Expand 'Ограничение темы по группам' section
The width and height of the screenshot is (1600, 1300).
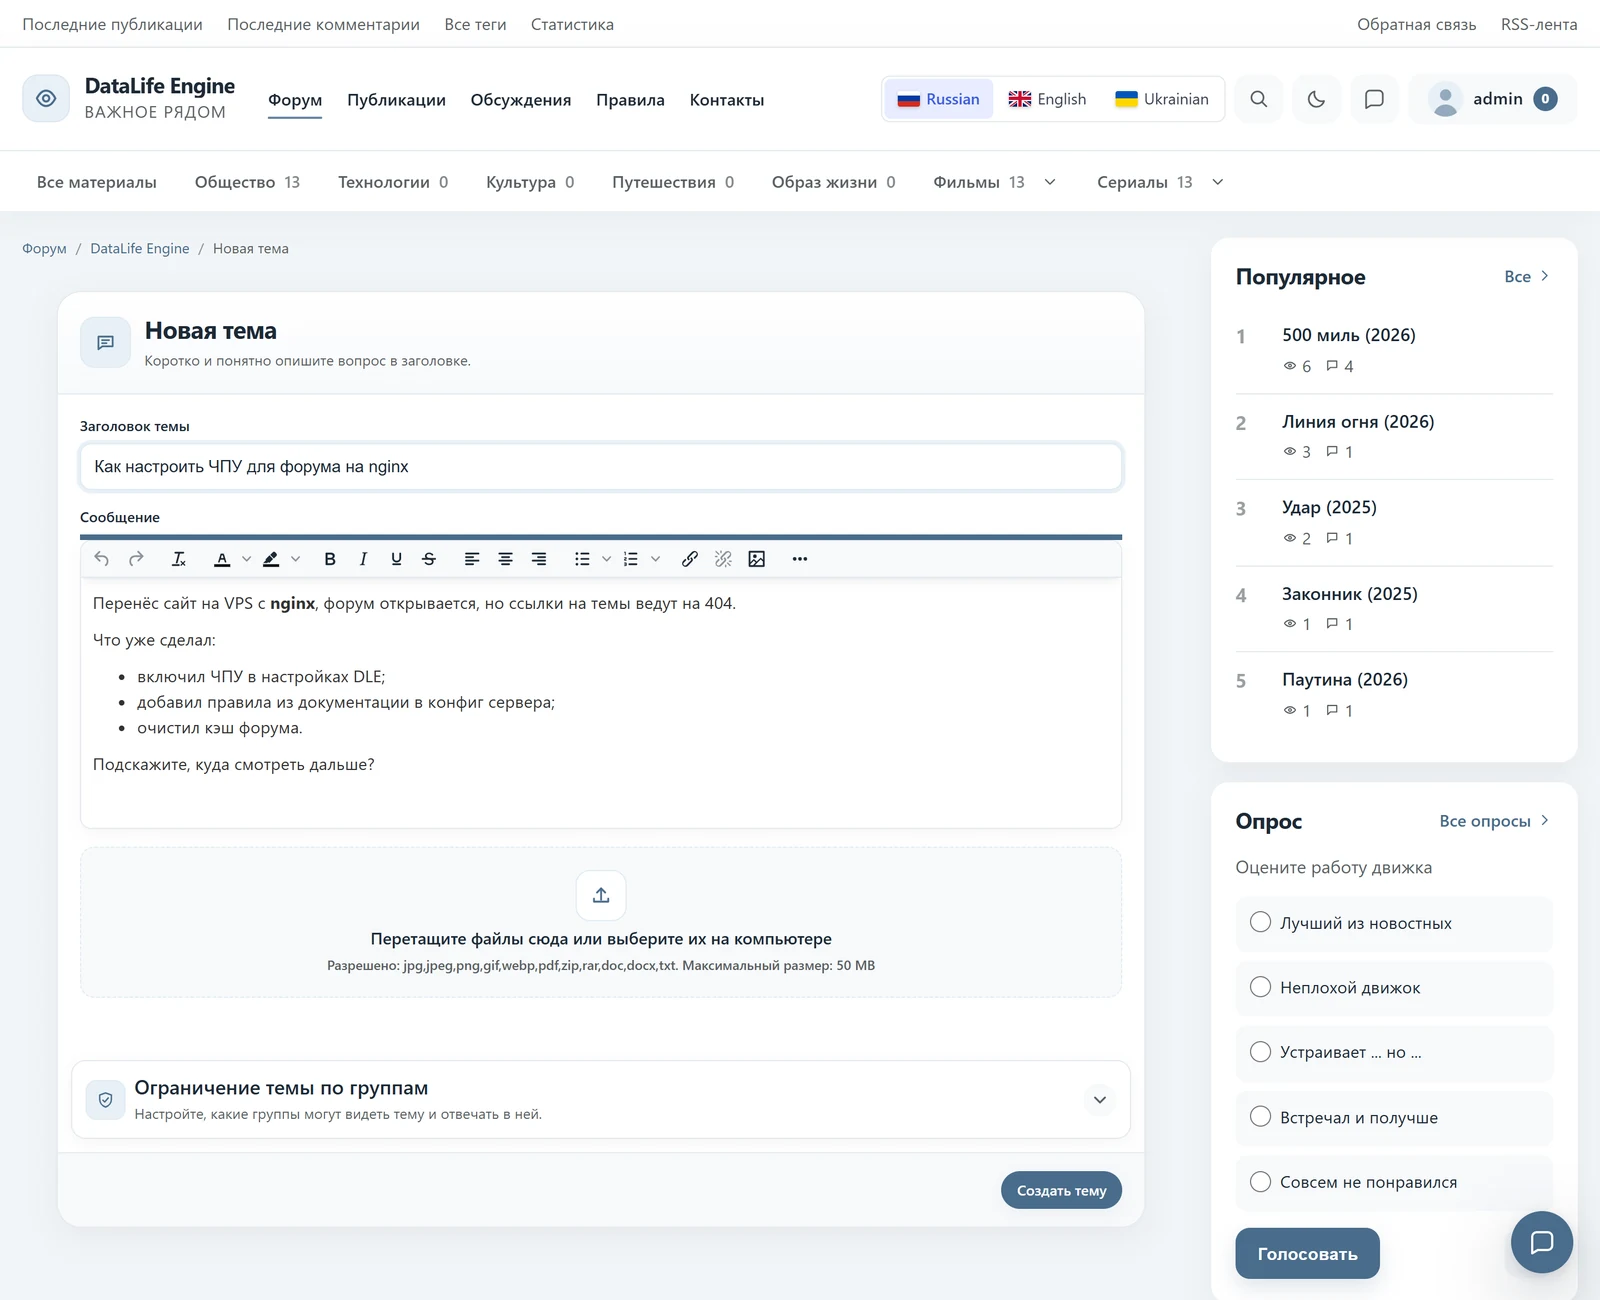pyautogui.click(x=1100, y=1100)
